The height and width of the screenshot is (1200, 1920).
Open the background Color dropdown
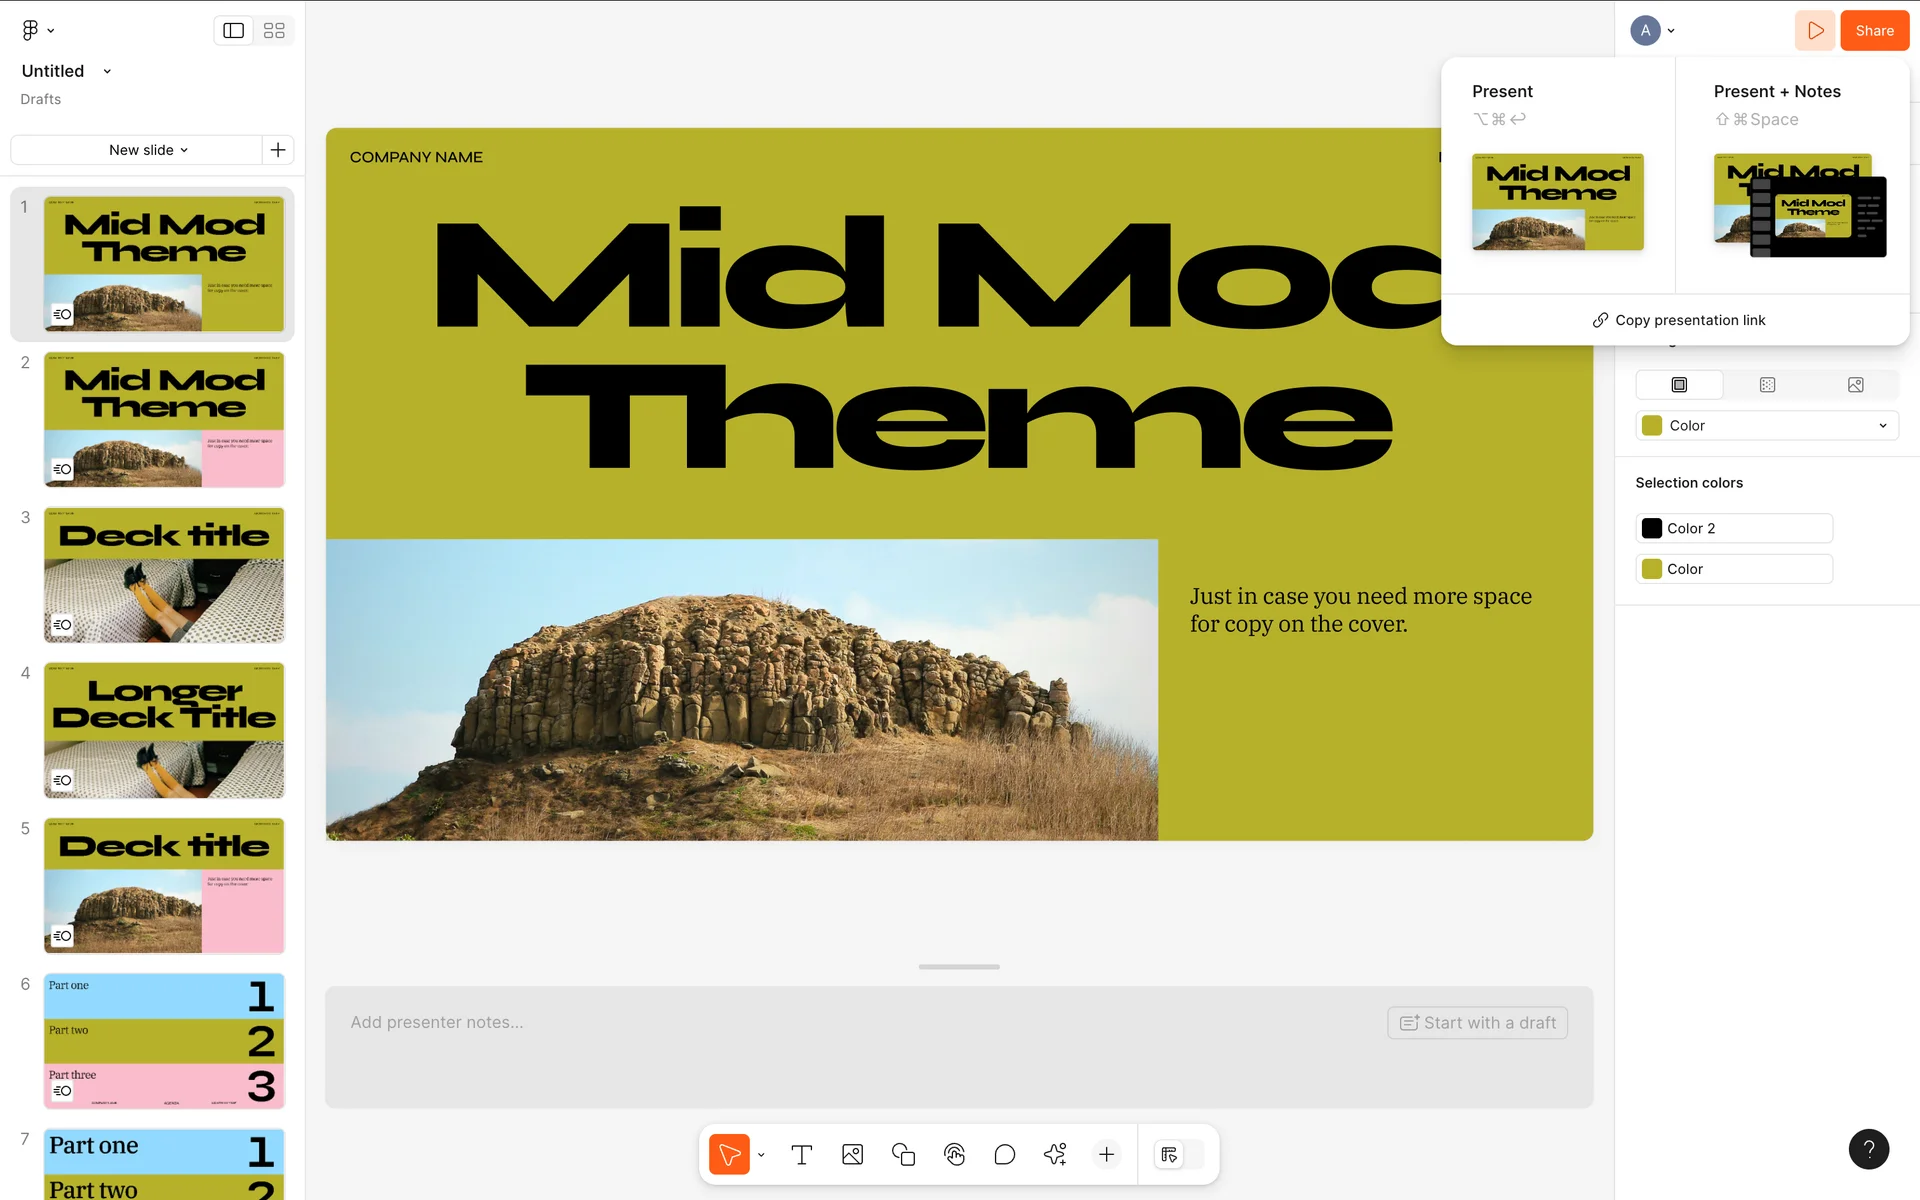coord(1766,426)
